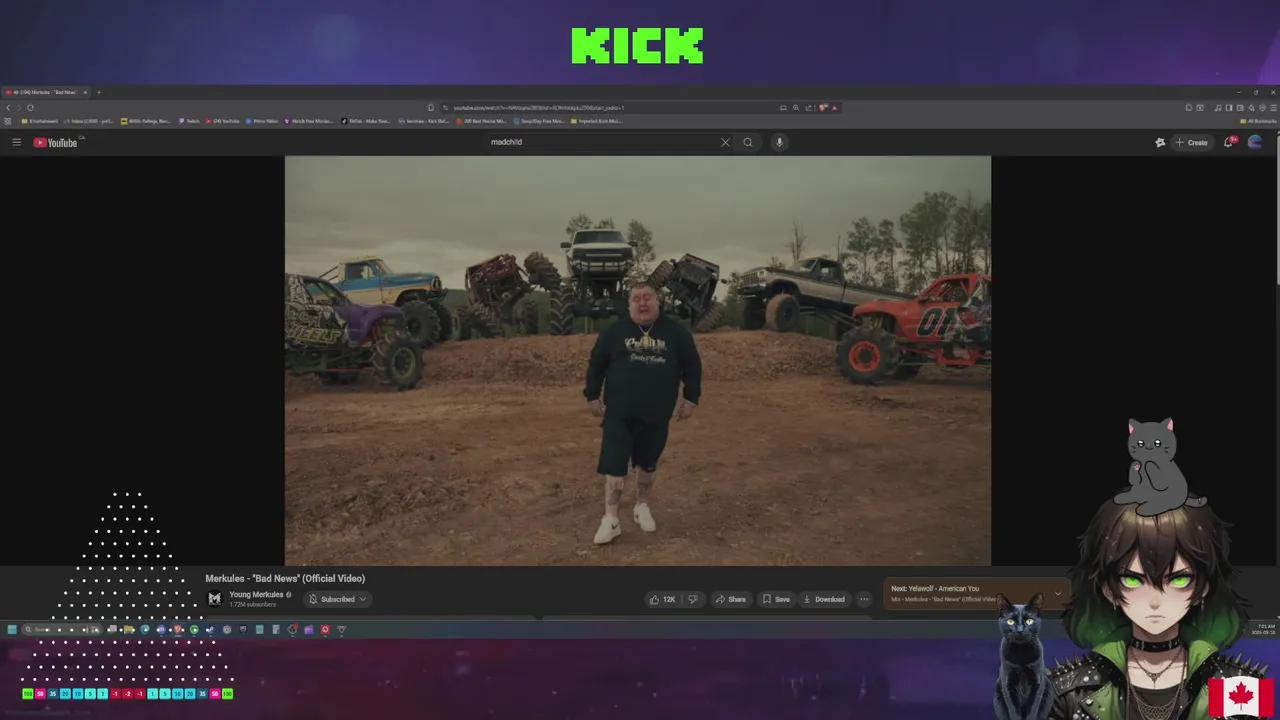Dislike the Bad News video

[692, 599]
